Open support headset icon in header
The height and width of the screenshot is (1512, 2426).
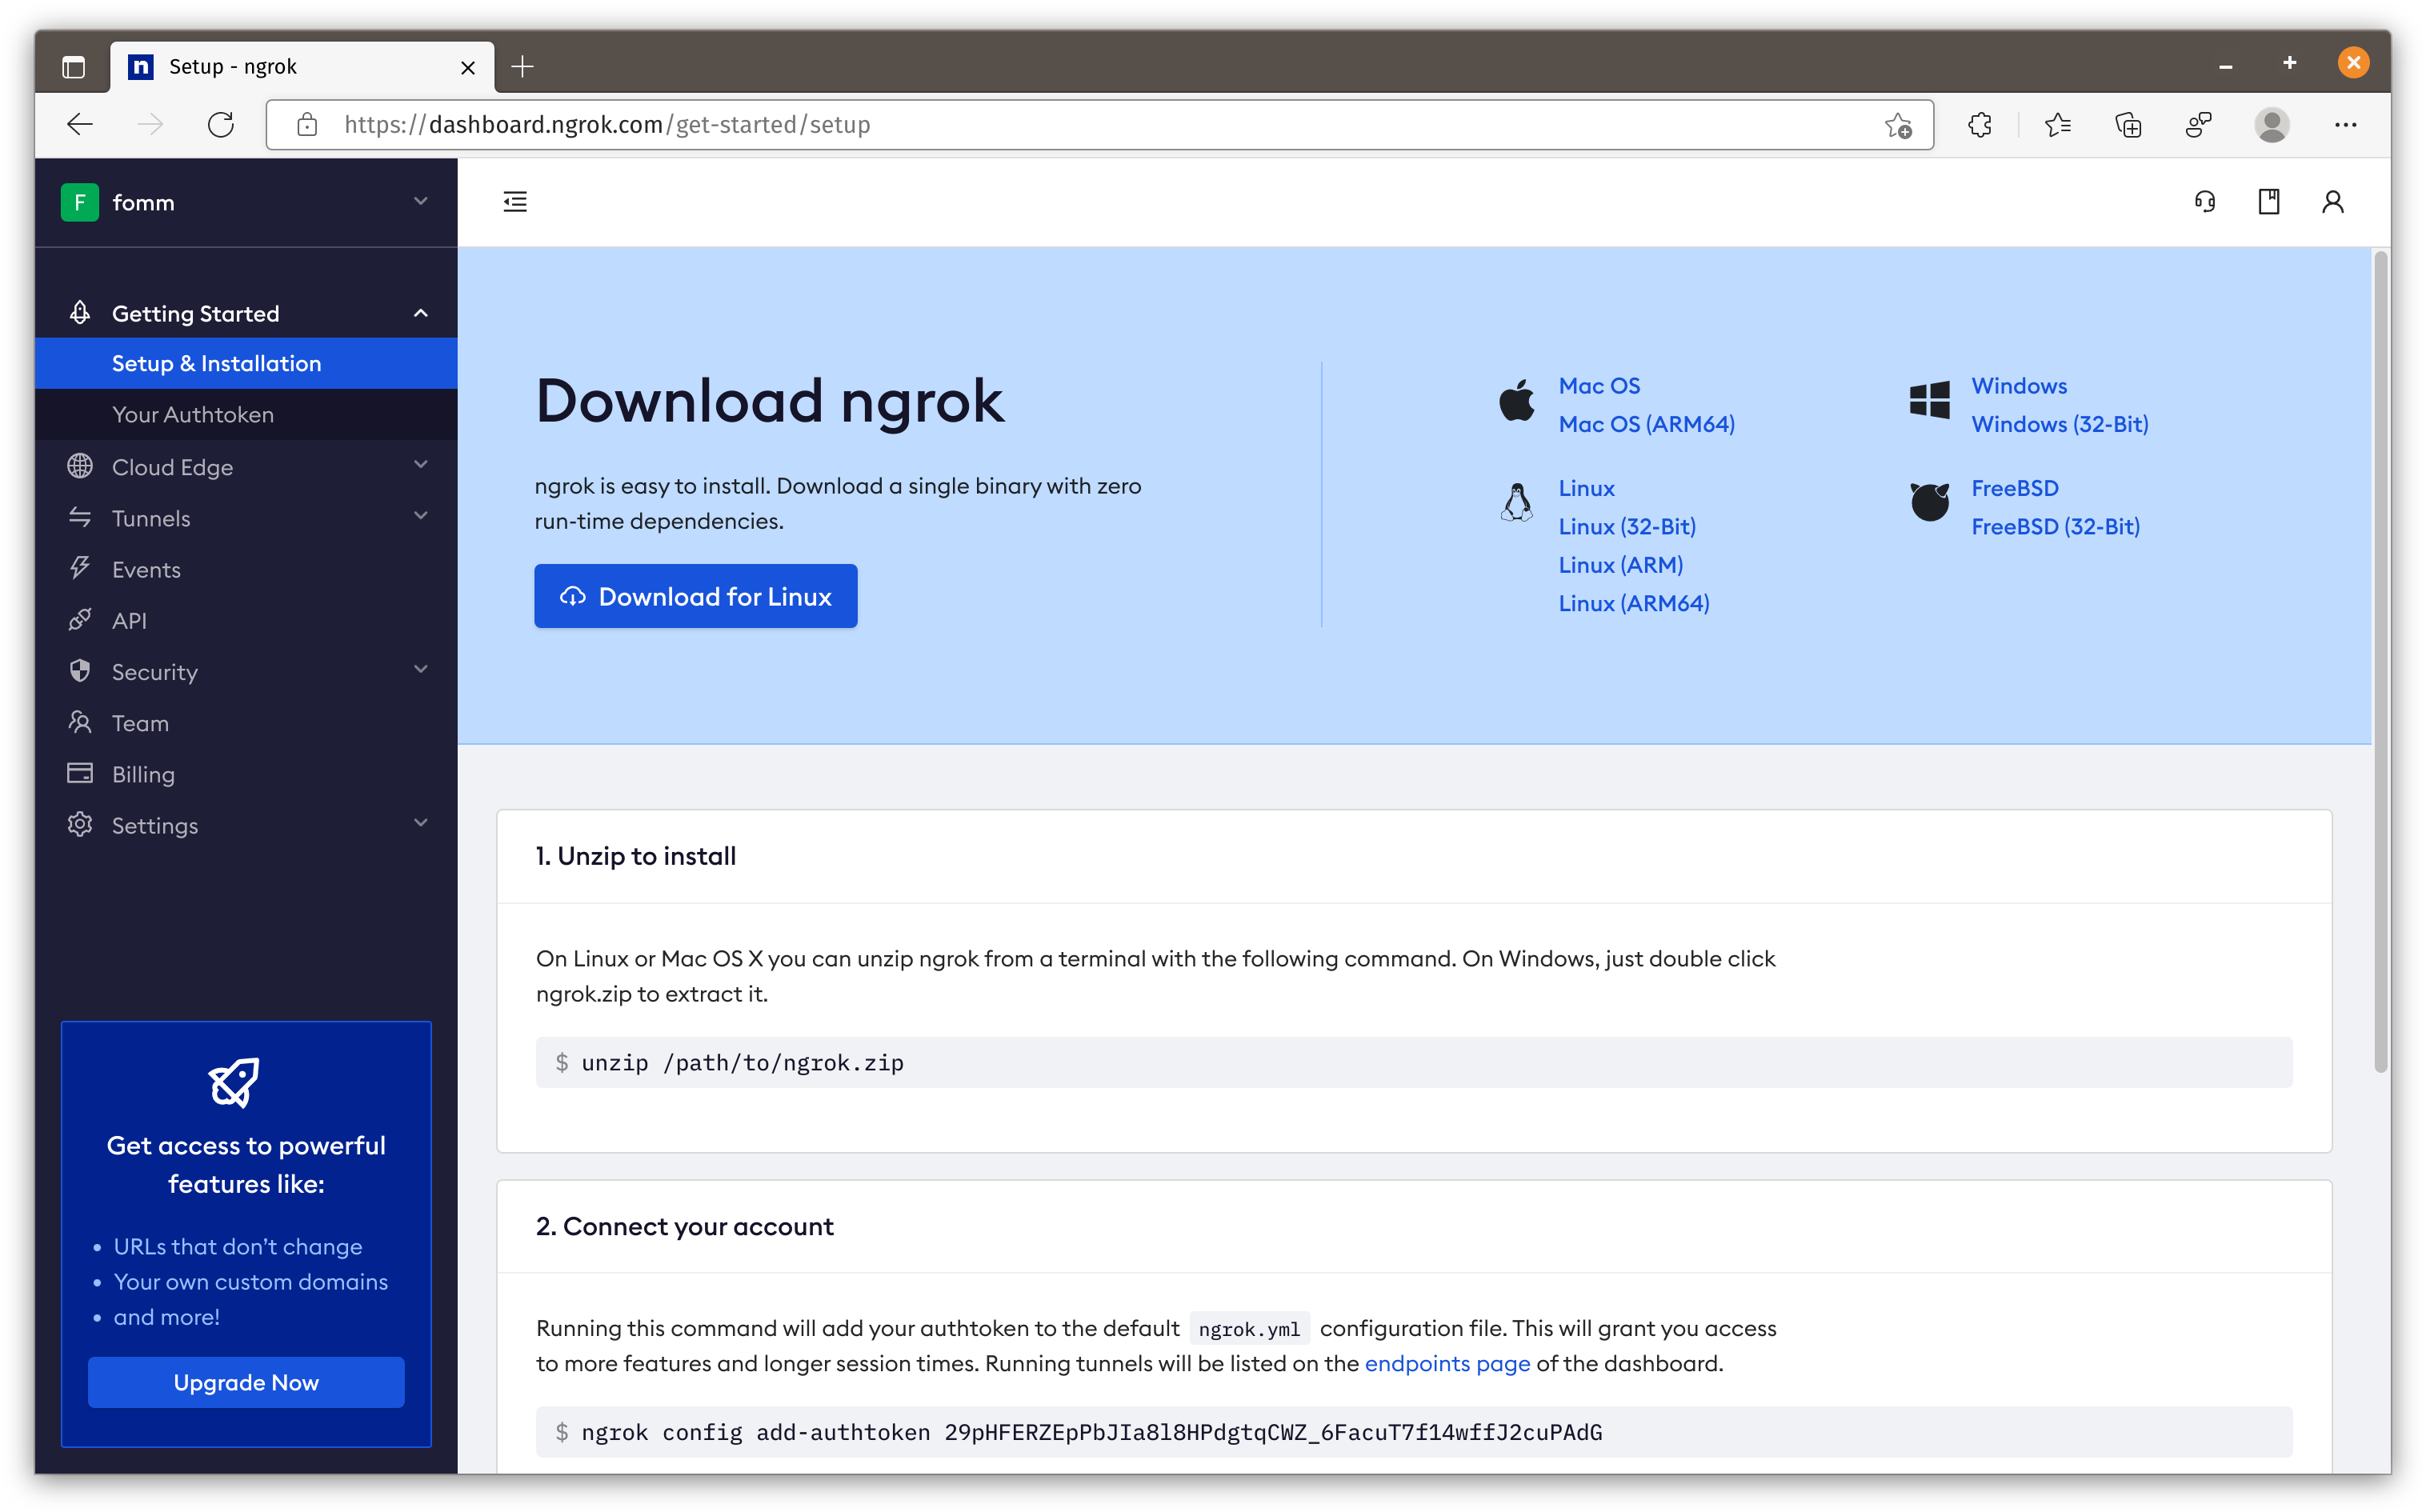coord(2204,202)
